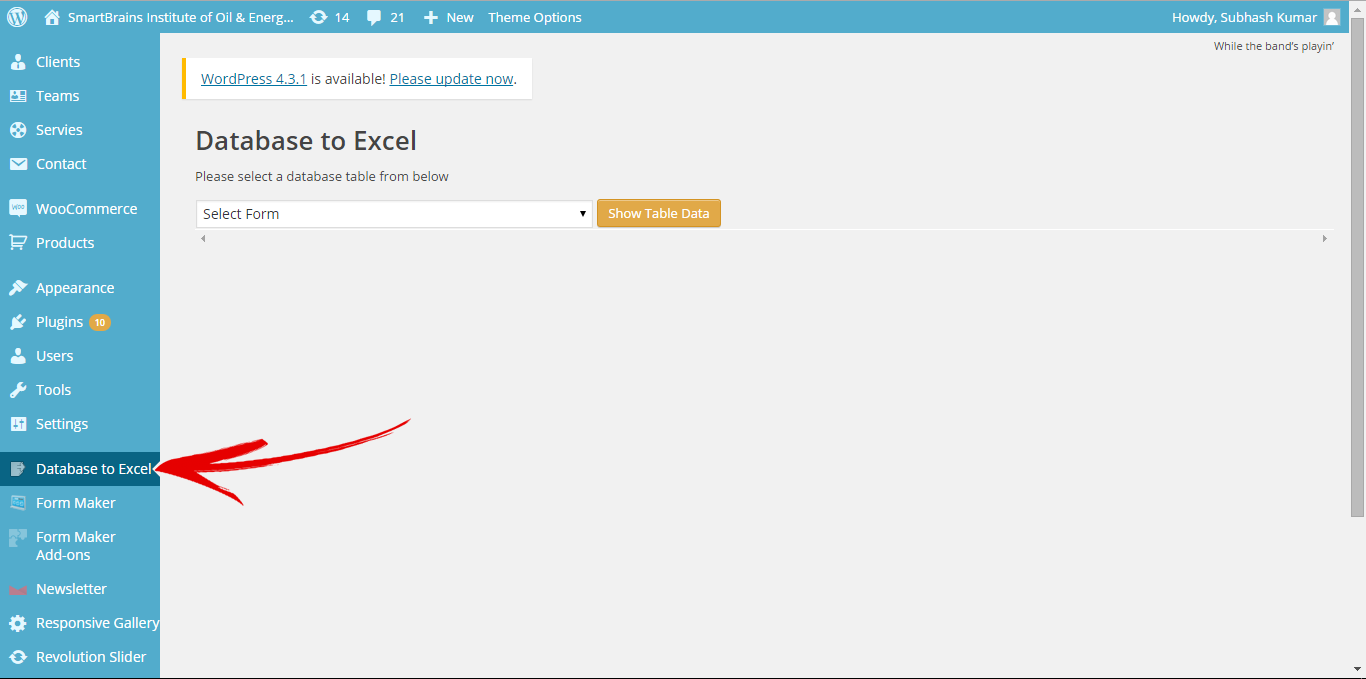
Task: Click the 14 updates count
Action: [342, 17]
